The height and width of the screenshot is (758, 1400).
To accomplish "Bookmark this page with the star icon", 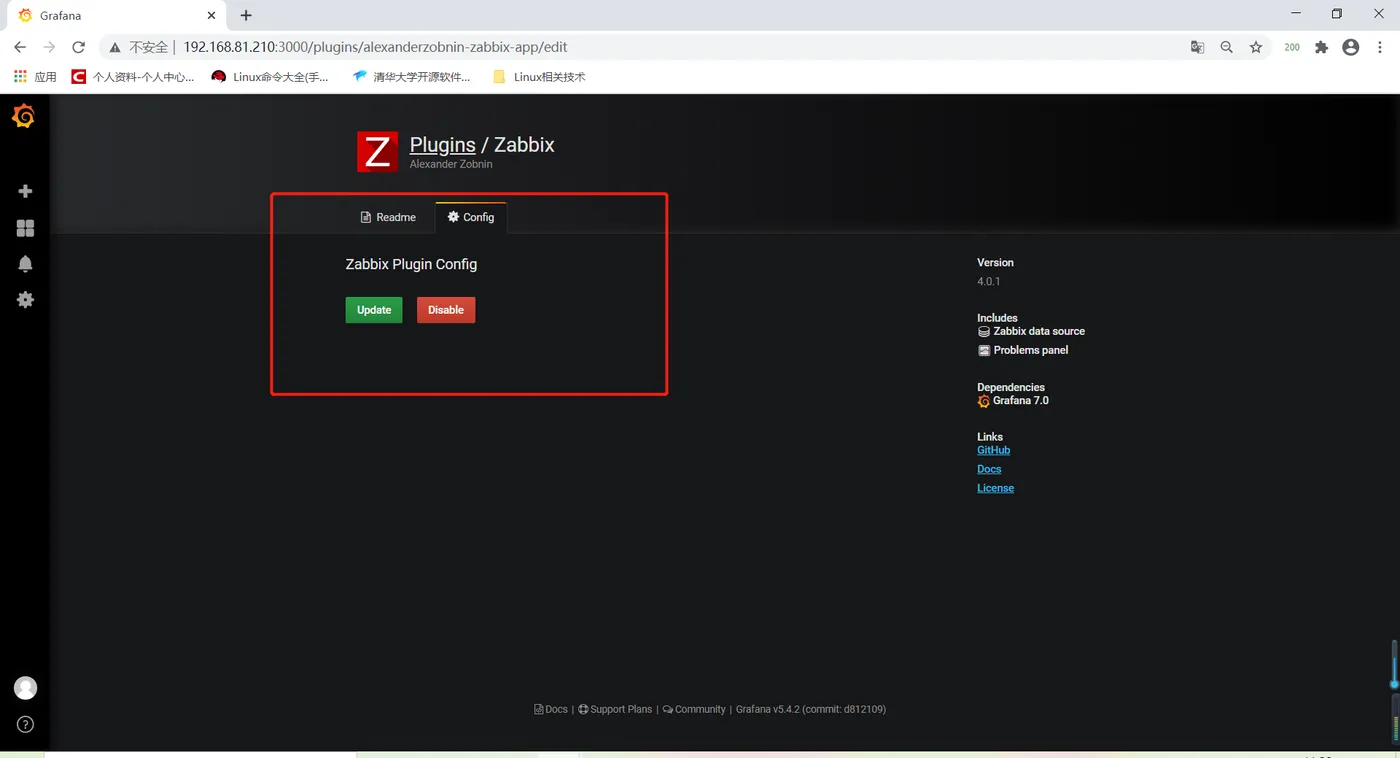I will [1256, 47].
